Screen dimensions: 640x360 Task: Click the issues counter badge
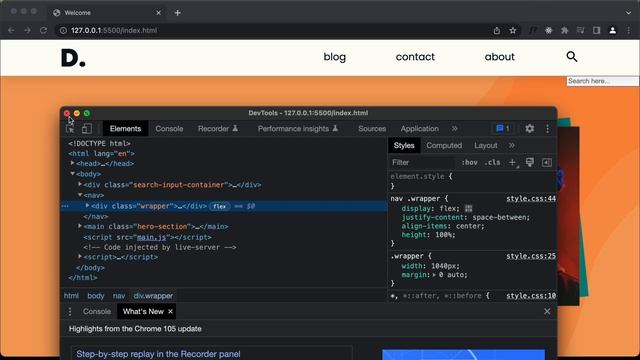pos(503,129)
